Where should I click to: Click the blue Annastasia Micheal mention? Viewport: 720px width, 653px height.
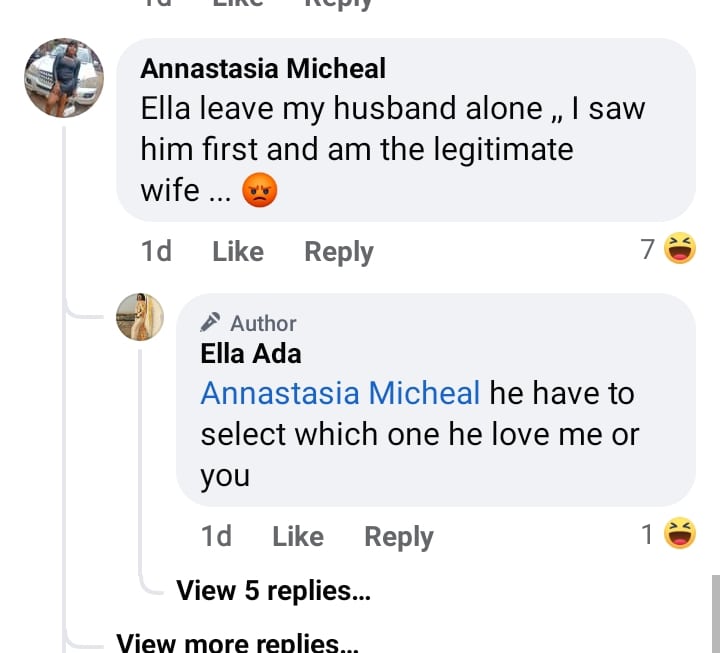point(340,393)
